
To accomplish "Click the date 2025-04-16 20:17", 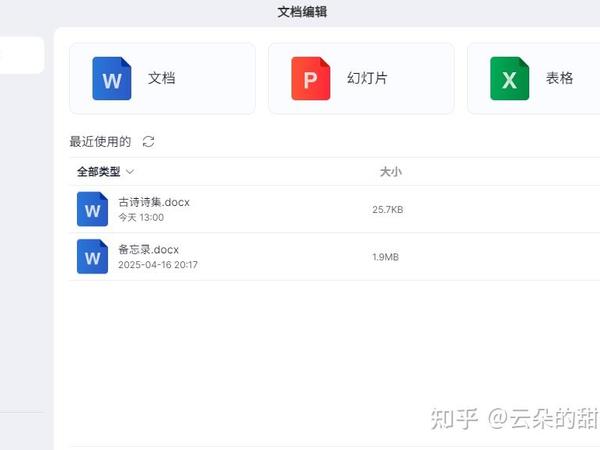I will pos(158,265).
